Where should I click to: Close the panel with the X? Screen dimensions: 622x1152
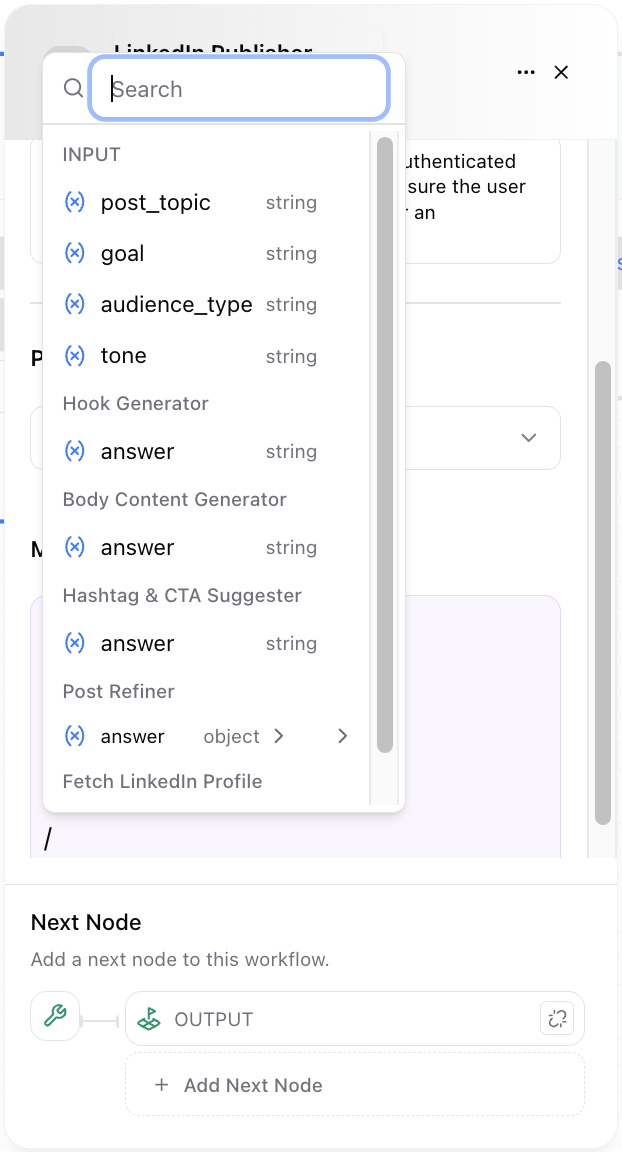tap(561, 72)
